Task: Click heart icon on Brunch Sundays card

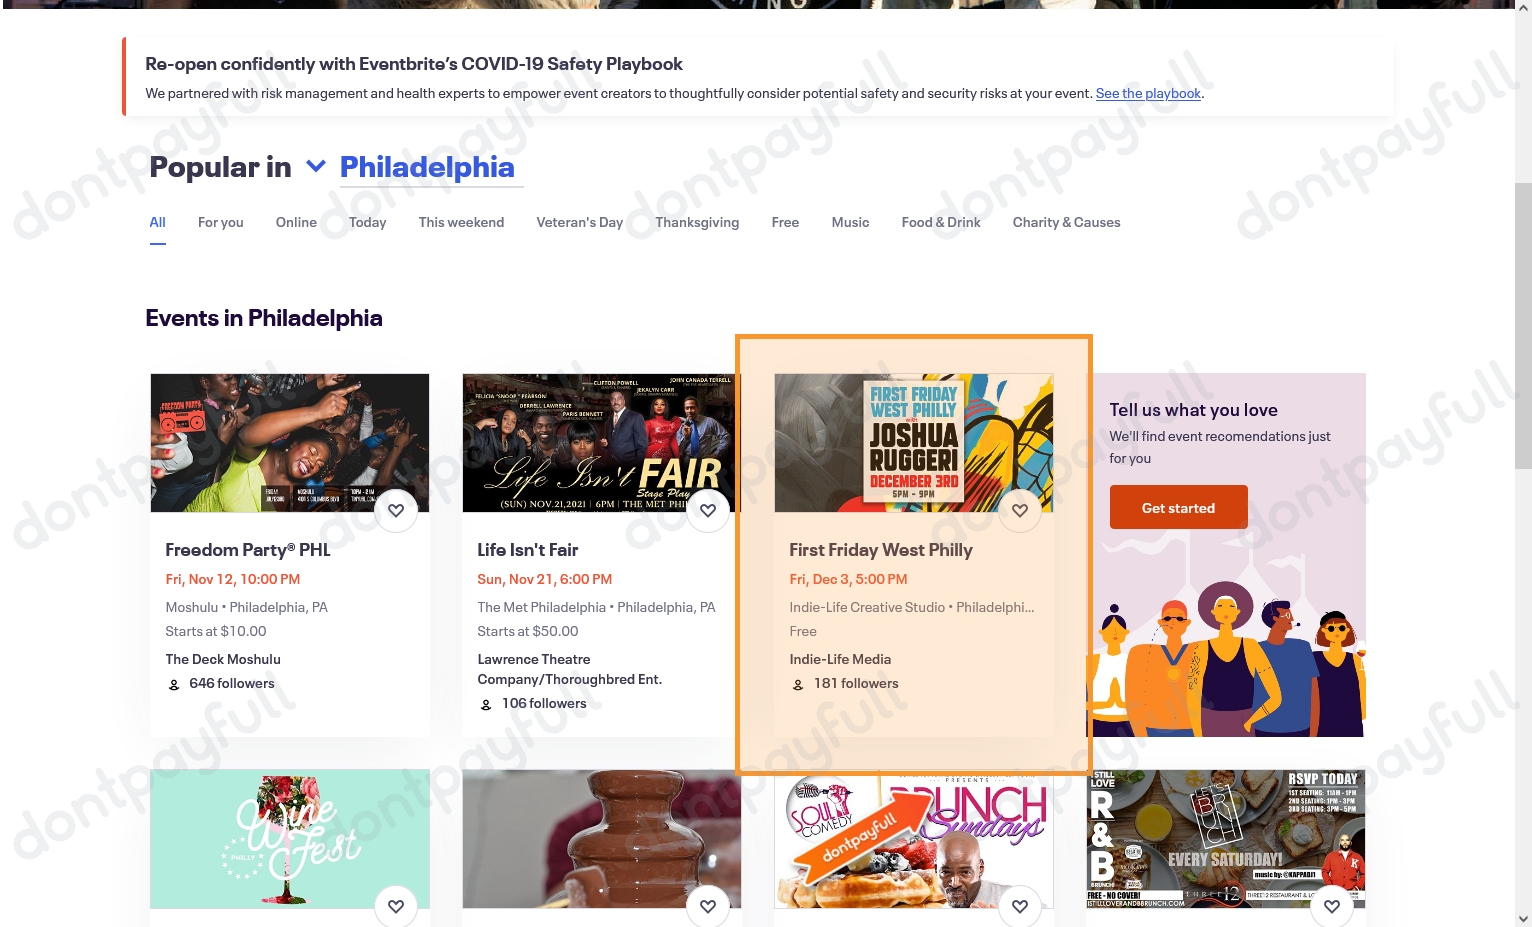Action: (1020, 906)
